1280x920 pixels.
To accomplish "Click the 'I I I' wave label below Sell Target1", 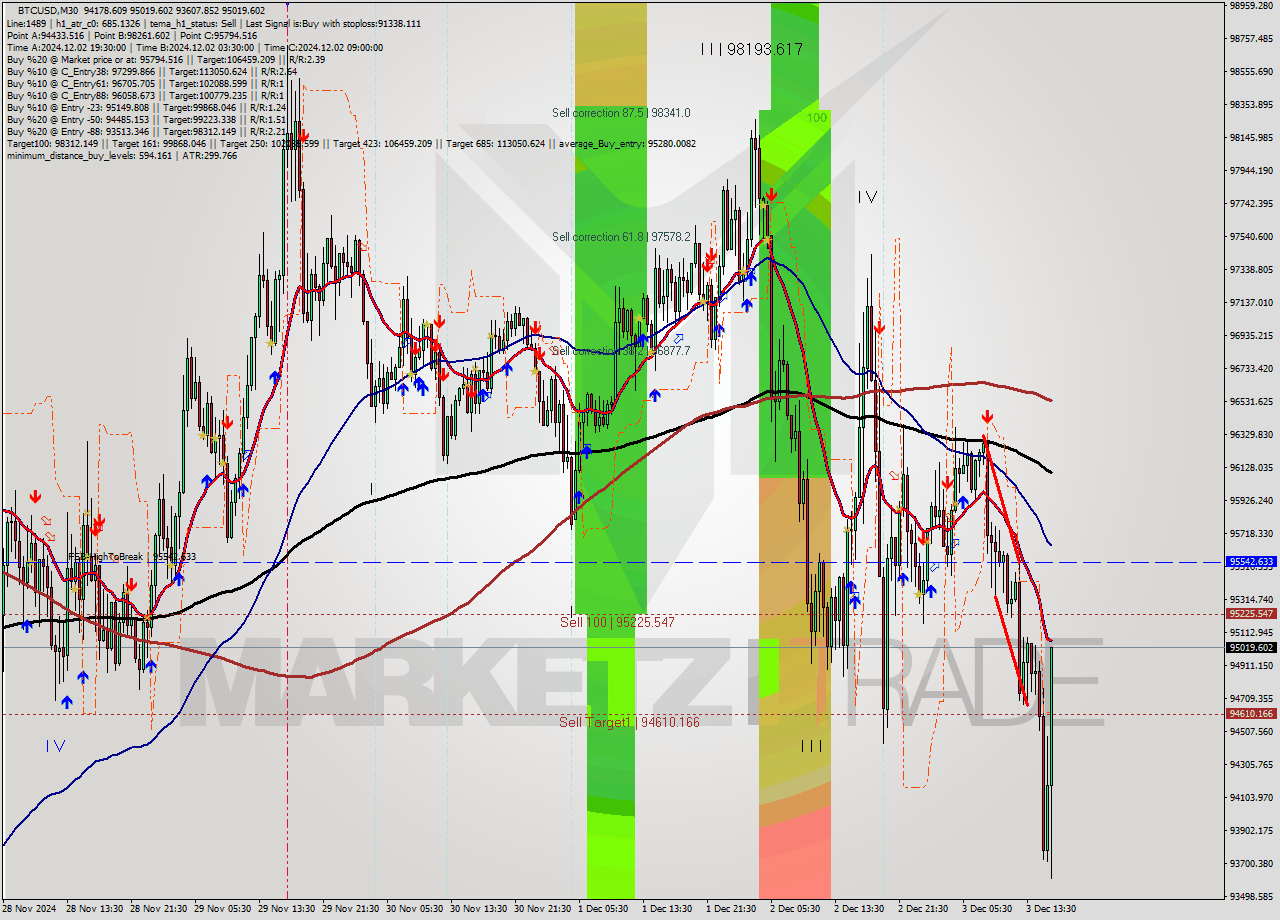I will point(811,745).
